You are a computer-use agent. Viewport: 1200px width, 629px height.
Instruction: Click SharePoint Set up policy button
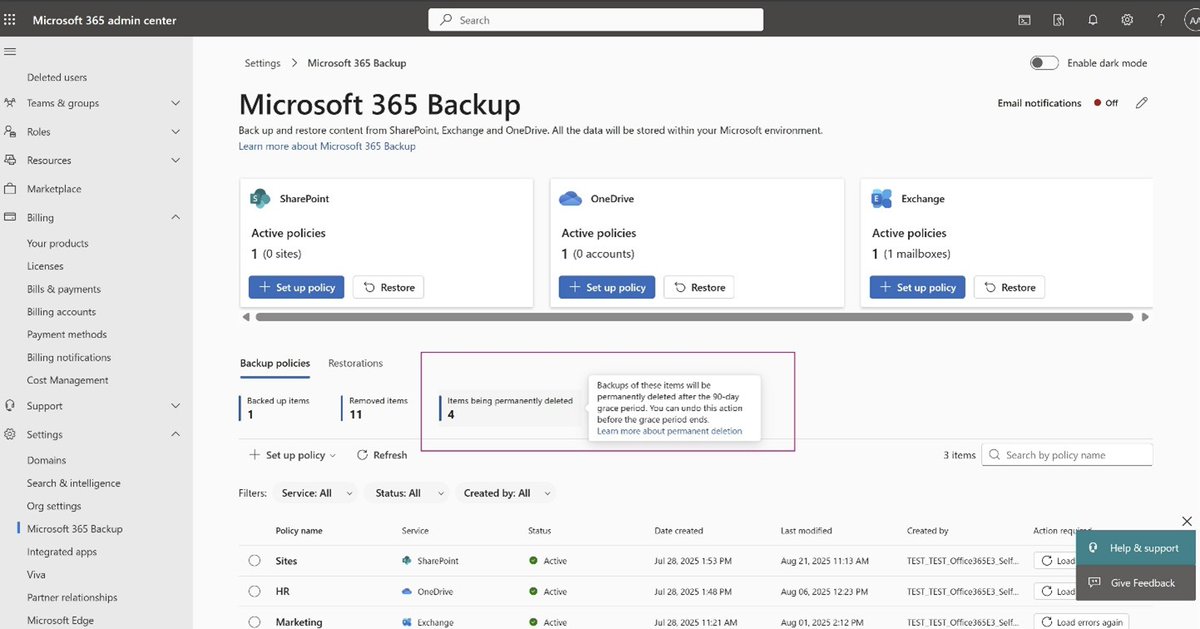[296, 287]
